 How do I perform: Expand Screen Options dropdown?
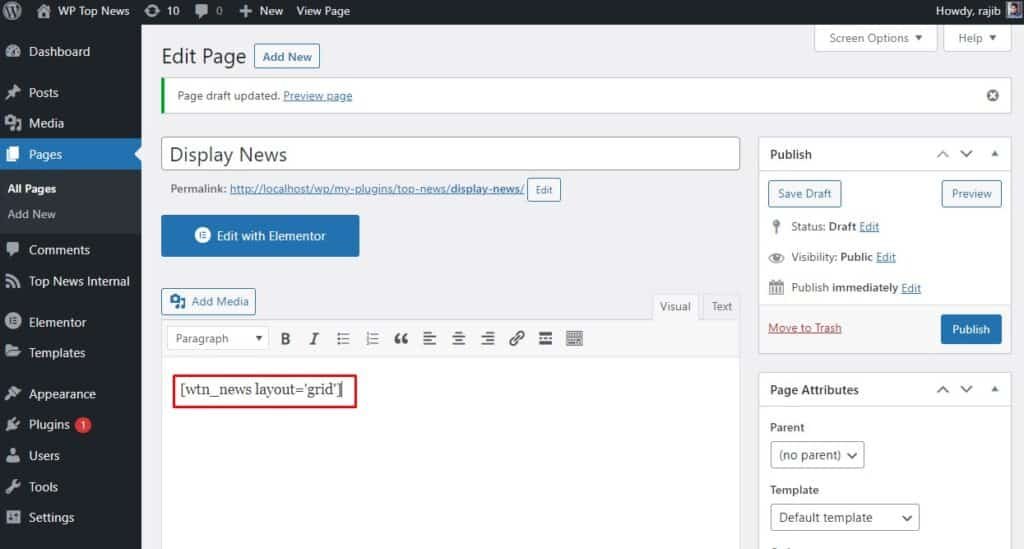point(875,39)
